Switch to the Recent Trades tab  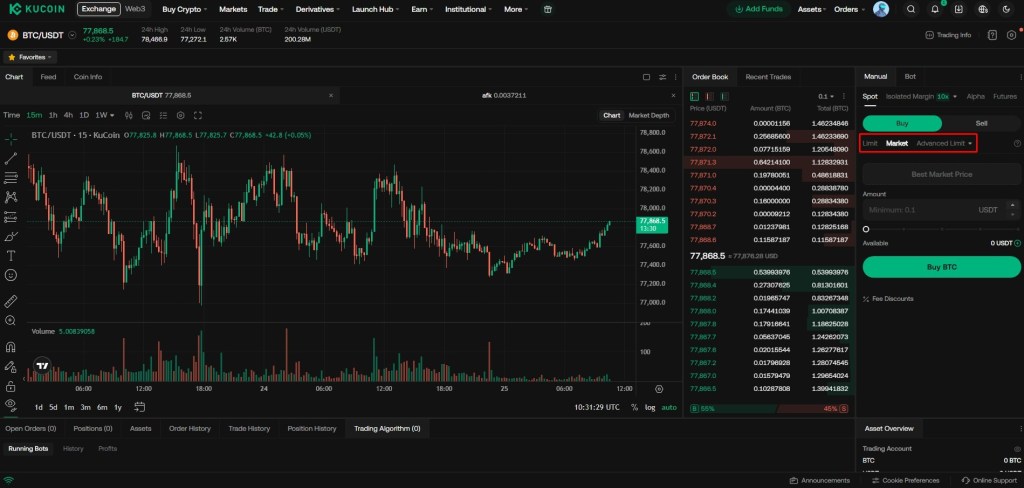[x=768, y=76]
